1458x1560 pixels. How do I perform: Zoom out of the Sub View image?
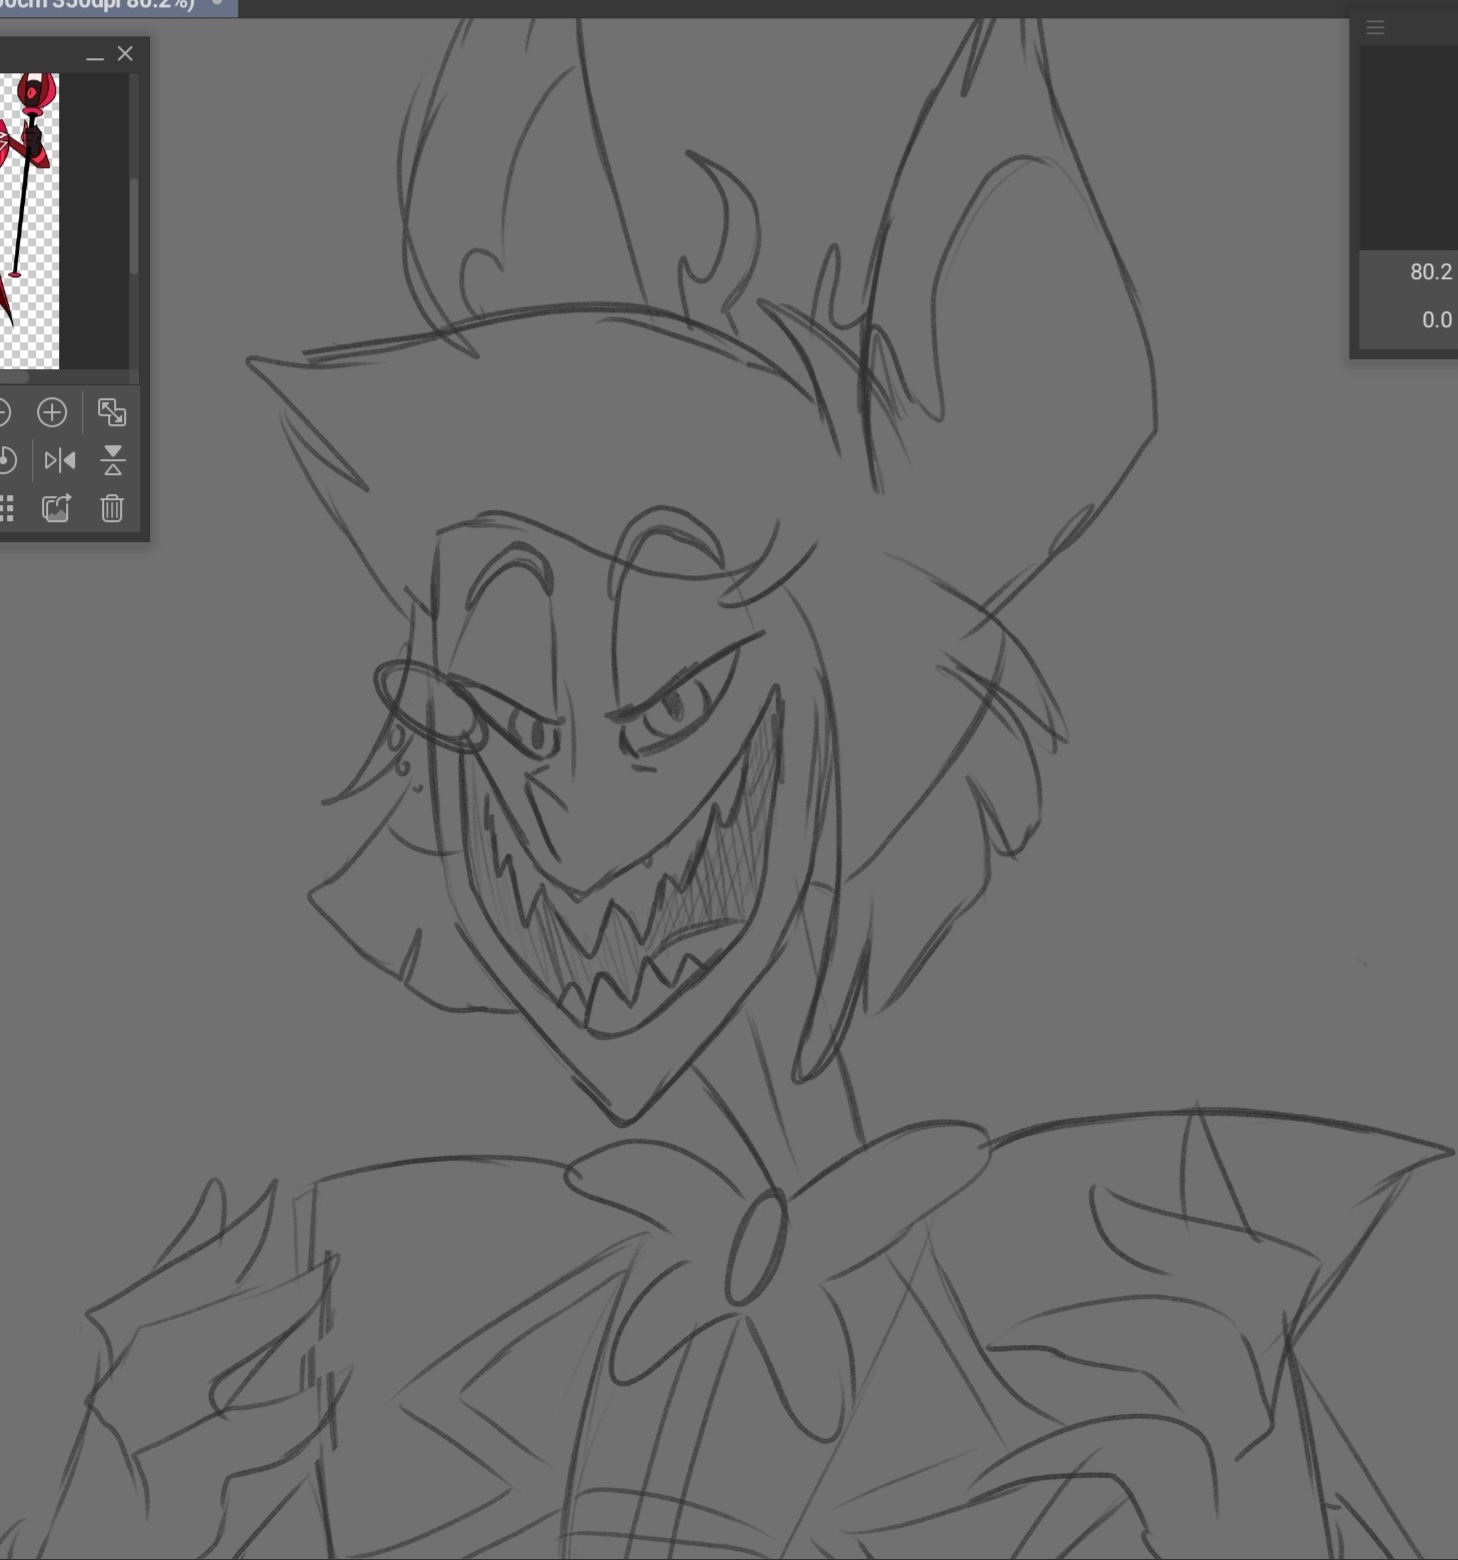pyautogui.click(x=3, y=412)
